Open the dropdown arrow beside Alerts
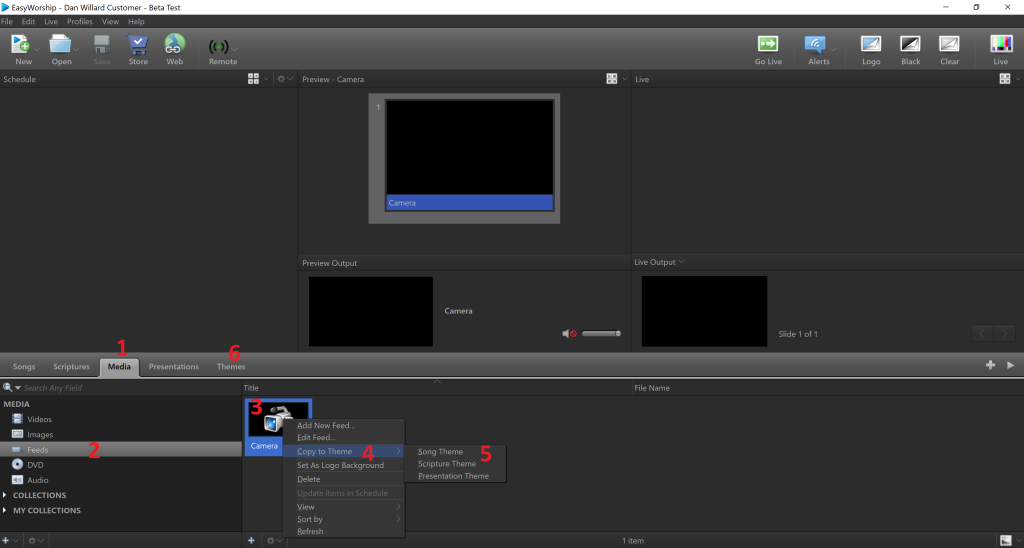This screenshot has width=1024, height=548. click(x=833, y=49)
